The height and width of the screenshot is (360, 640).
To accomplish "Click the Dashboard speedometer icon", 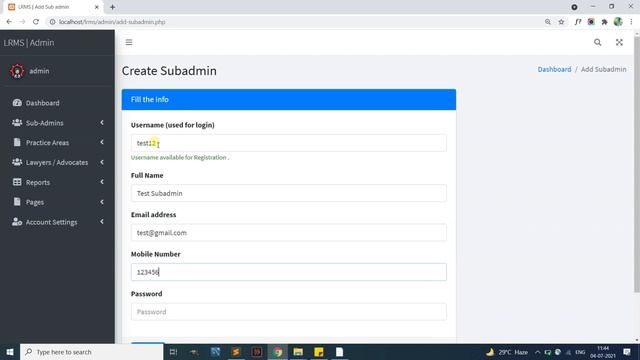I will click(x=17, y=102).
